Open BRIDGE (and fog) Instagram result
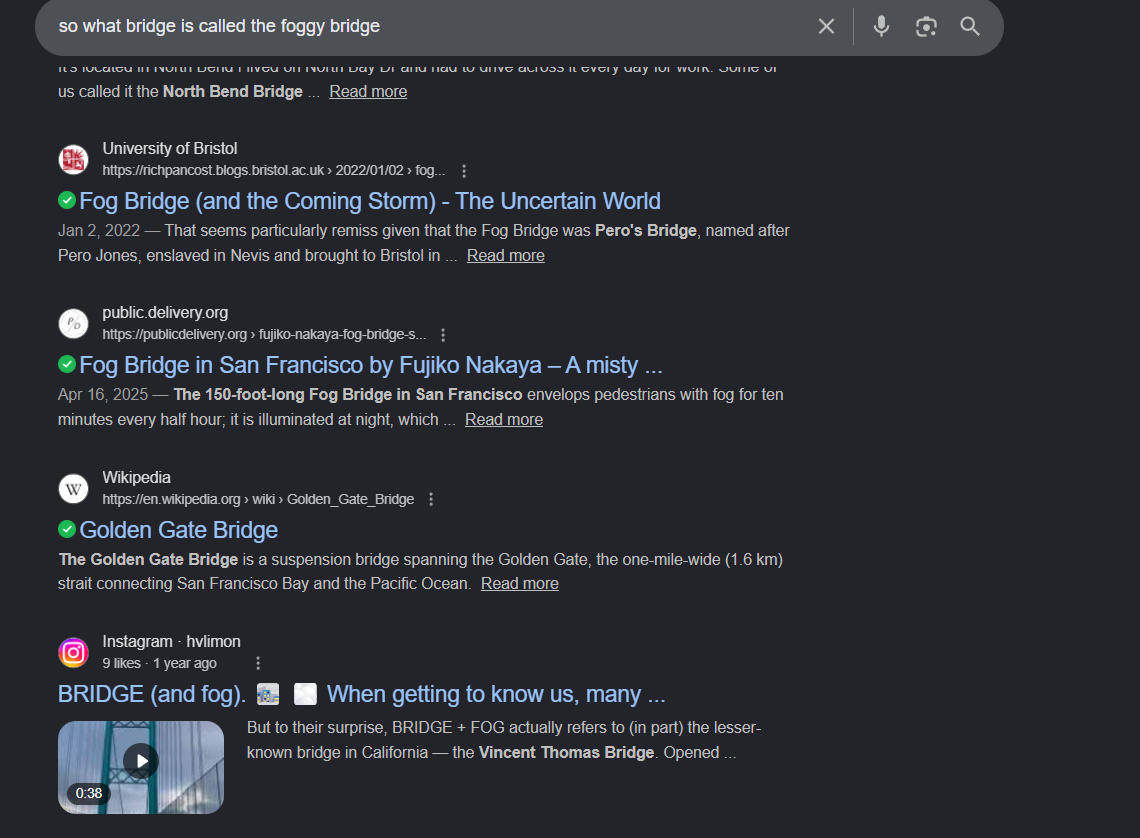This screenshot has height=838, width=1140. [x=361, y=694]
